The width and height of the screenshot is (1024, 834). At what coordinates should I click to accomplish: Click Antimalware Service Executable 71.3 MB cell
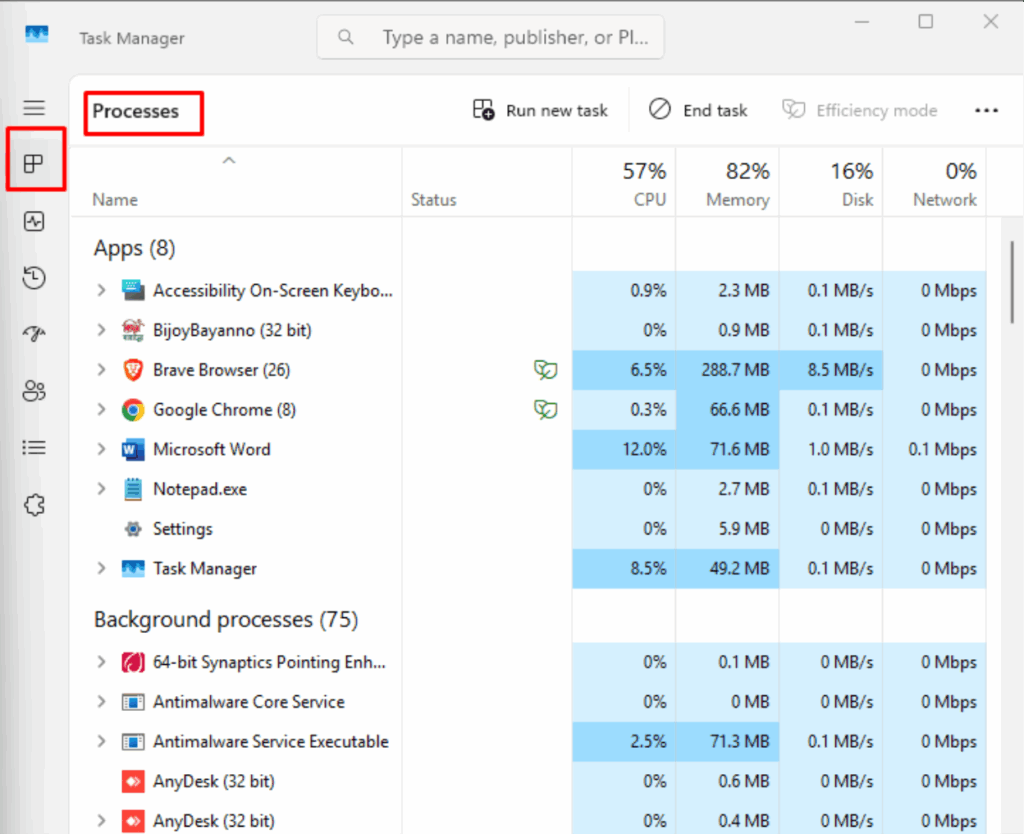(728, 742)
